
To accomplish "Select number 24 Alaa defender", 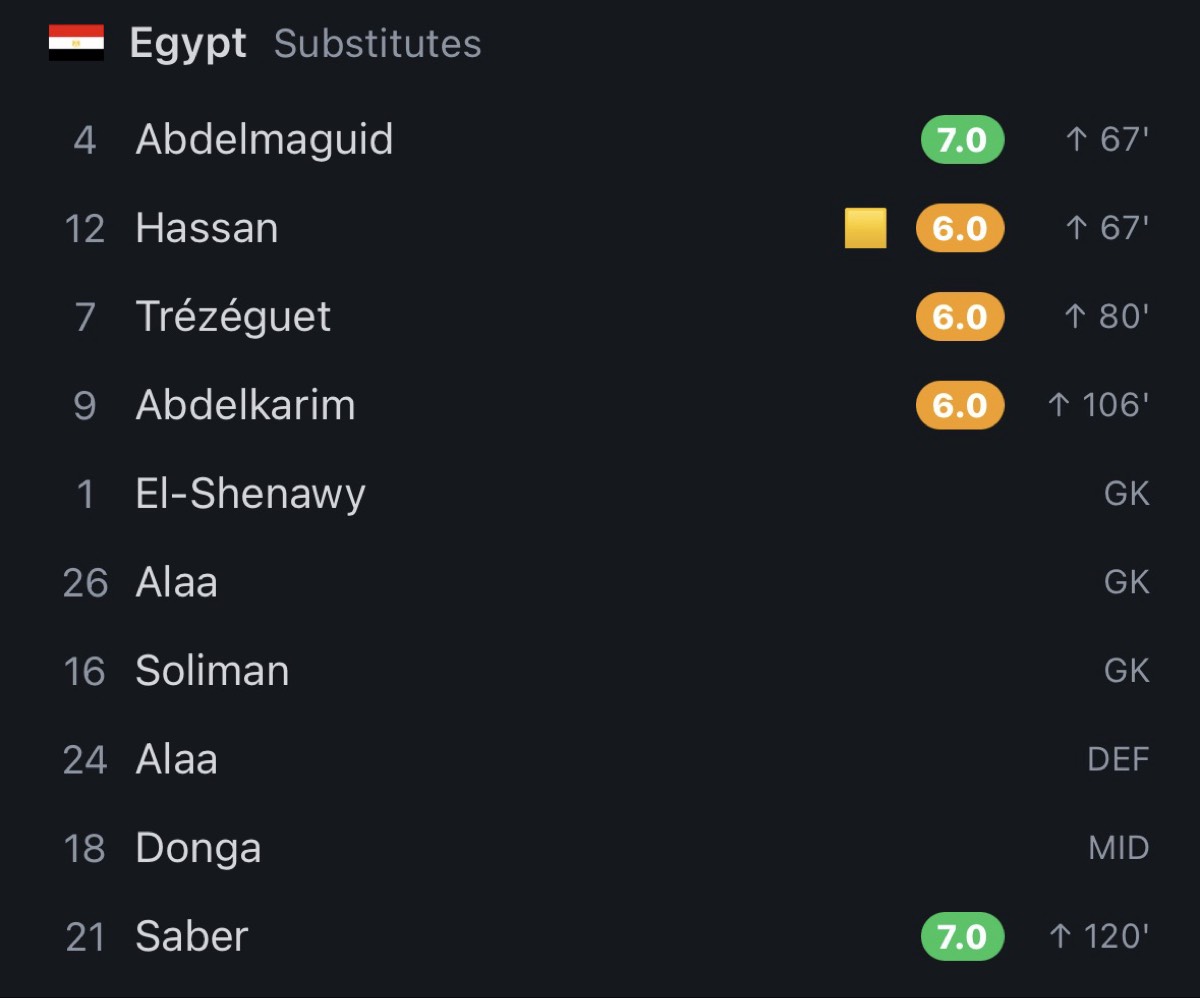I will pos(600,759).
